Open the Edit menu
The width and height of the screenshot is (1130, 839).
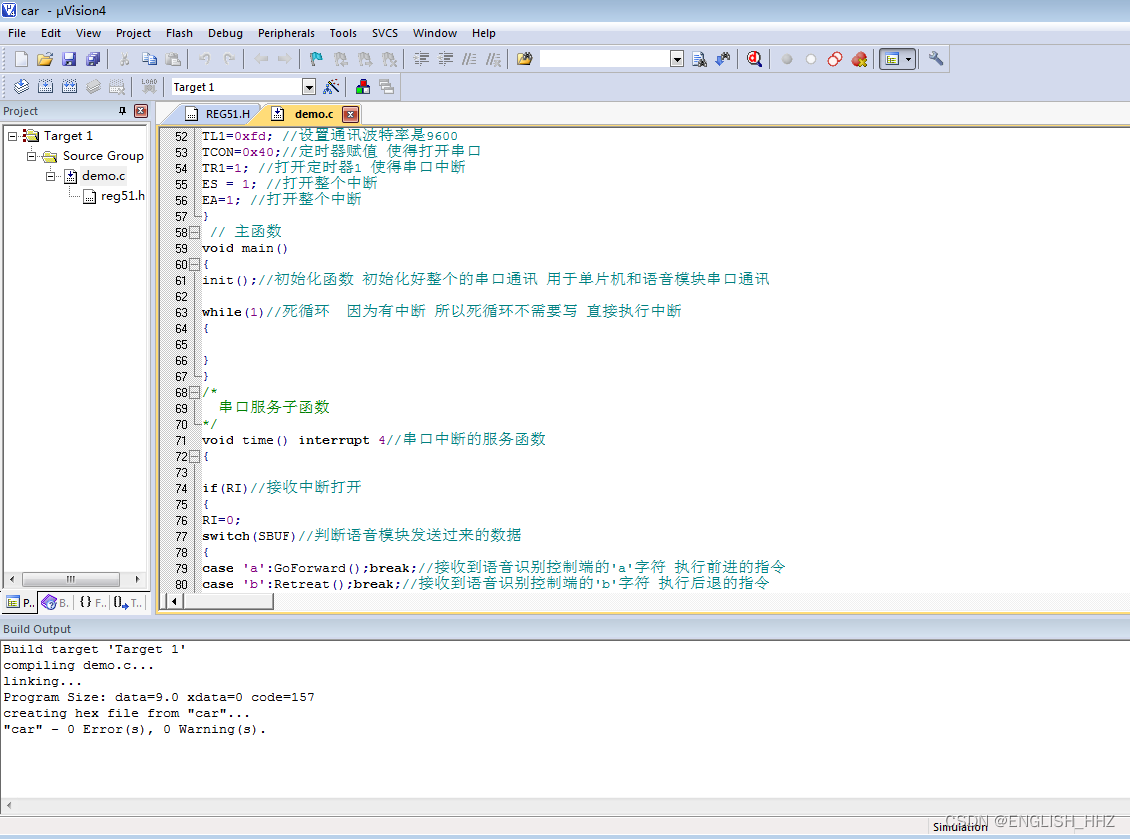[50, 33]
